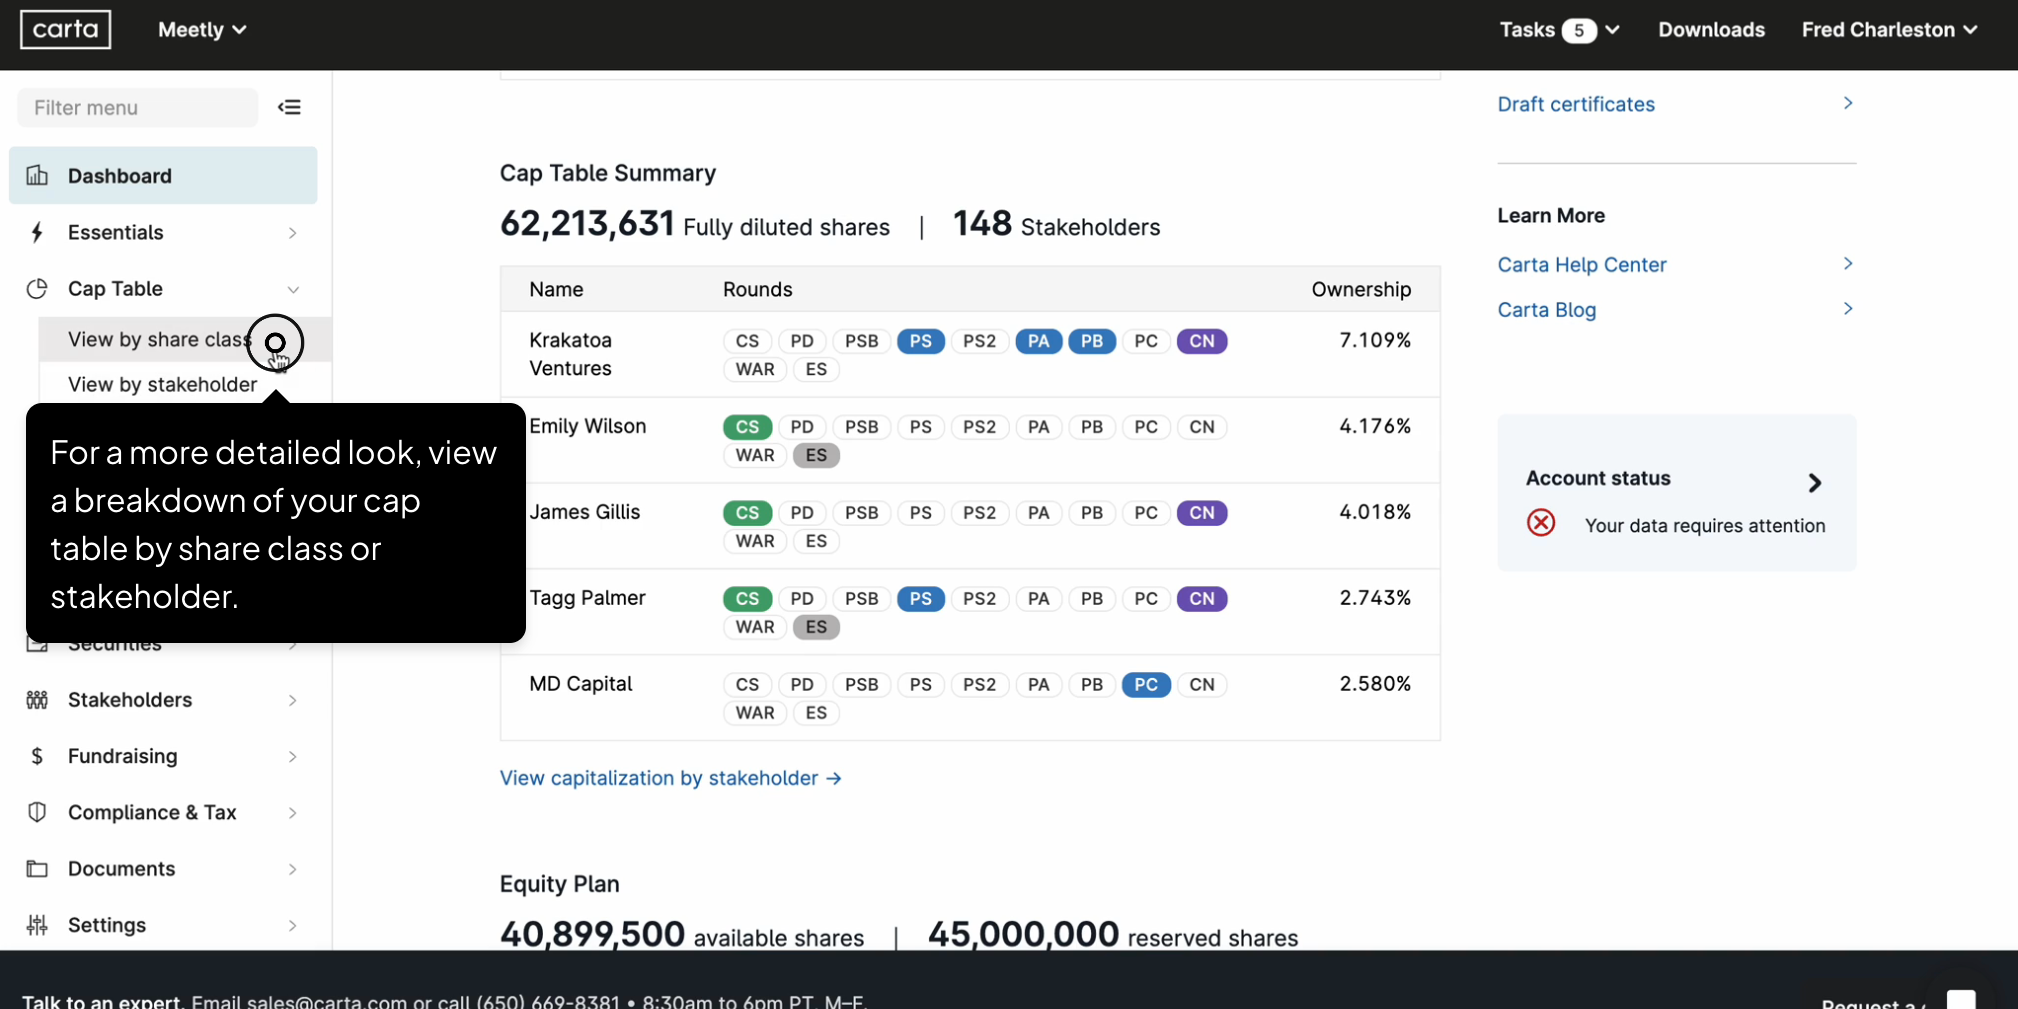Click MD Capital stakeholder name

pos(581,684)
